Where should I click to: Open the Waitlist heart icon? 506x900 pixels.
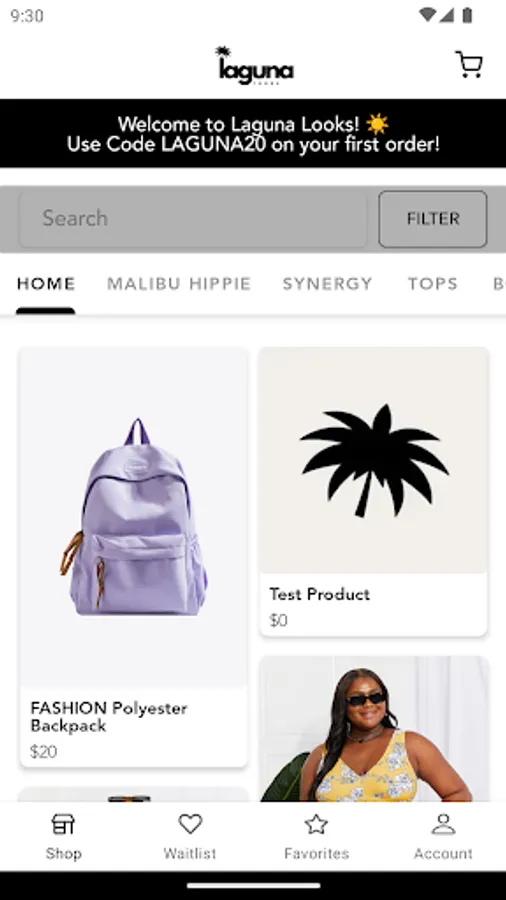pos(190,824)
